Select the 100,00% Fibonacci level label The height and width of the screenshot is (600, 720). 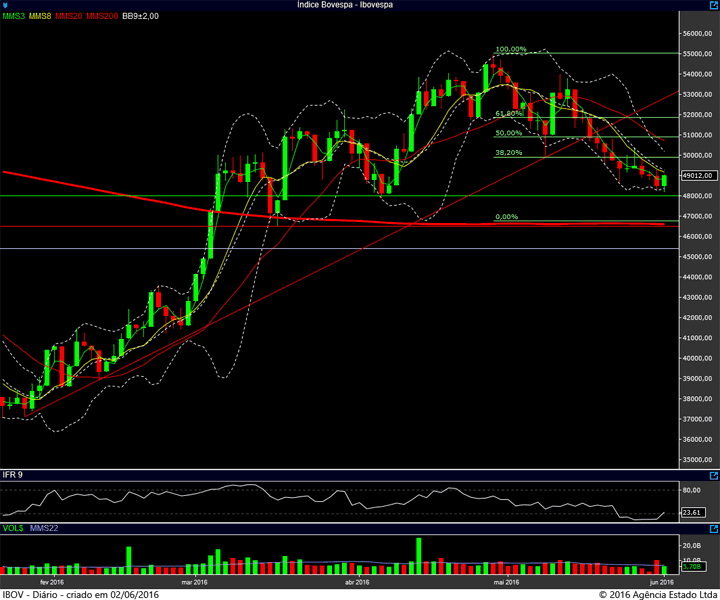[511, 49]
